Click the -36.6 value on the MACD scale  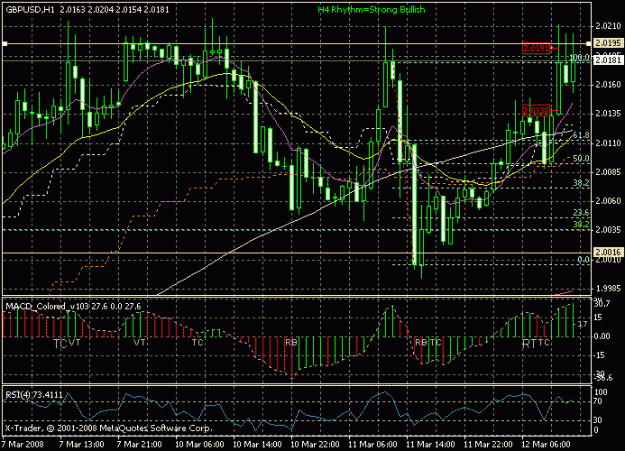603,378
